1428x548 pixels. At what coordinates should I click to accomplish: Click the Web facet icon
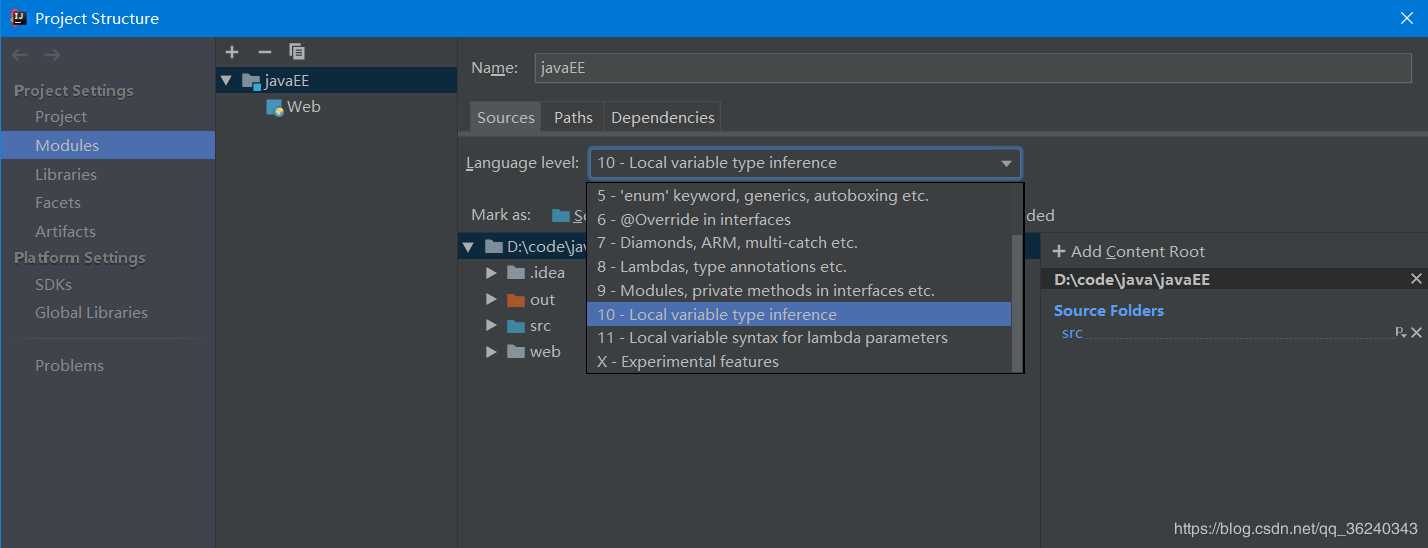coord(274,107)
